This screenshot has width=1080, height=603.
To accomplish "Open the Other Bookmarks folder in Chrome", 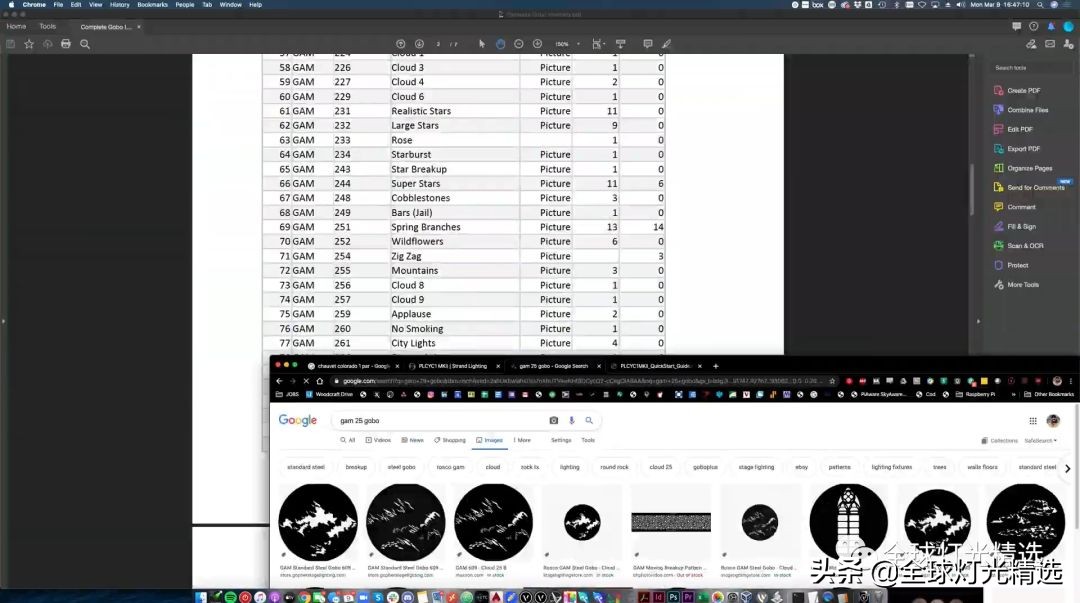I will pyautogui.click(x=1049, y=394).
